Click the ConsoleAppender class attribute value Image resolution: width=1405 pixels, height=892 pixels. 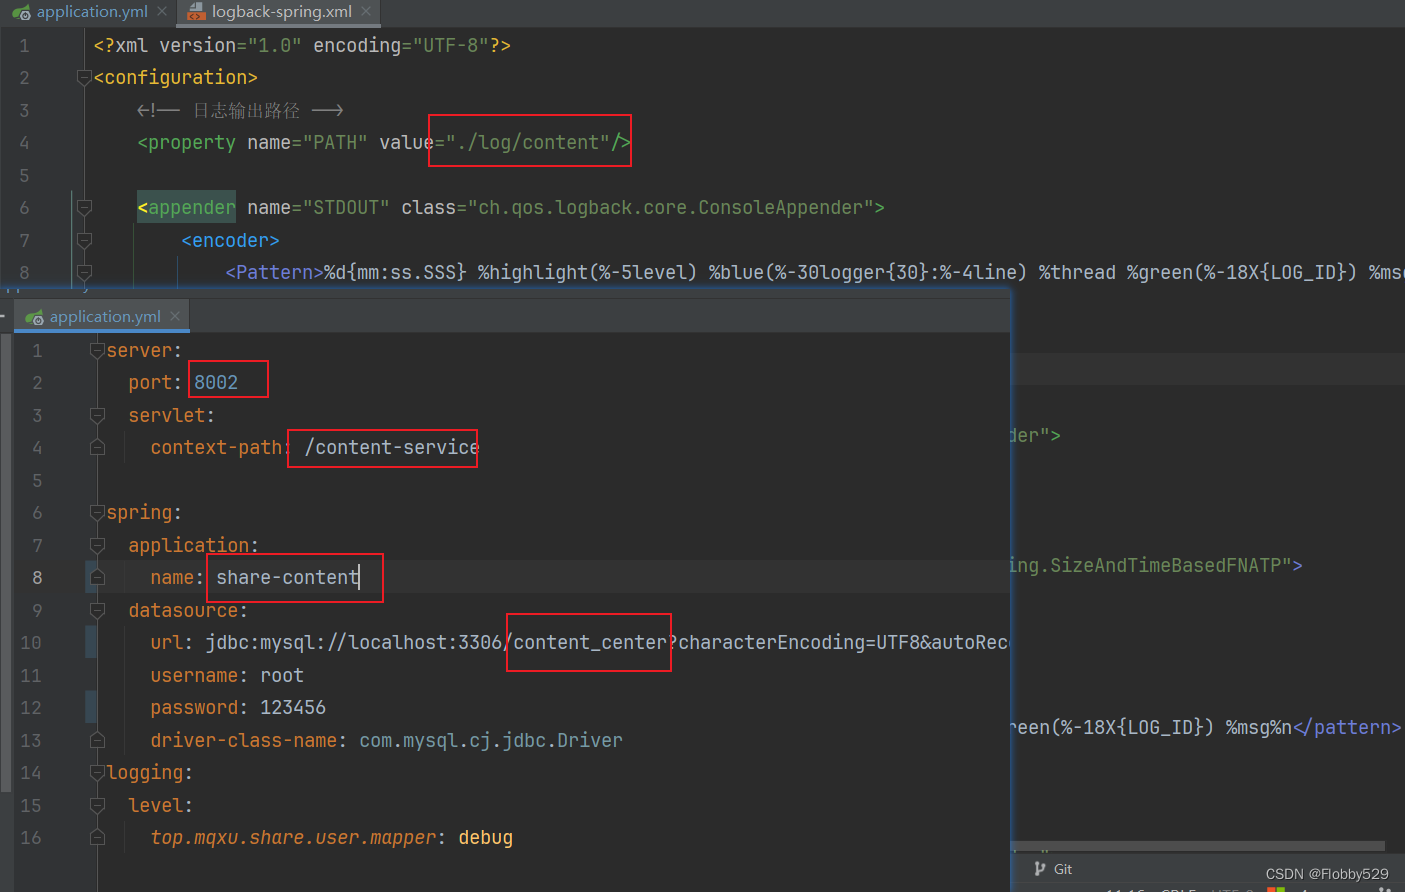pyautogui.click(x=671, y=208)
